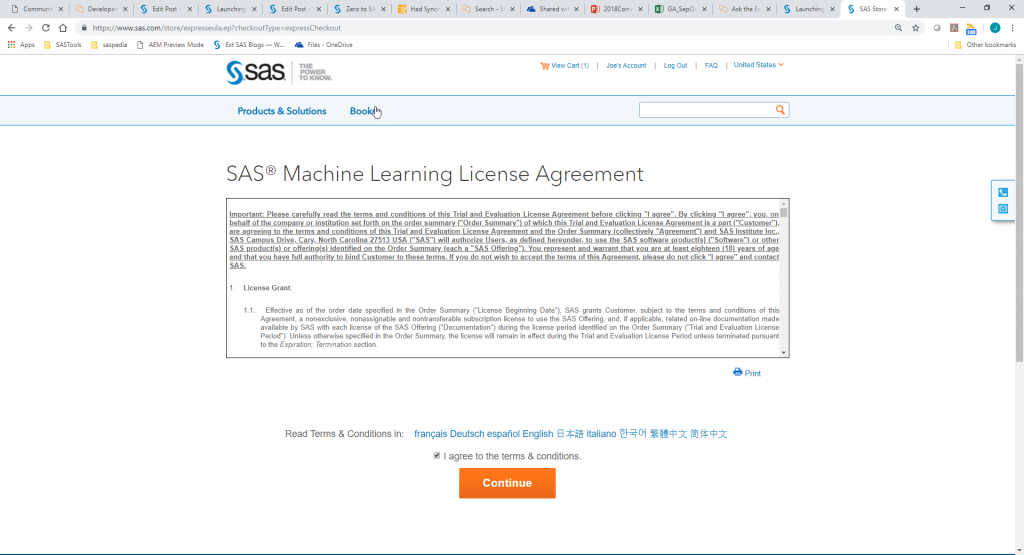Click the search magnifier on SAS site
1024x555 pixels.
(x=780, y=110)
